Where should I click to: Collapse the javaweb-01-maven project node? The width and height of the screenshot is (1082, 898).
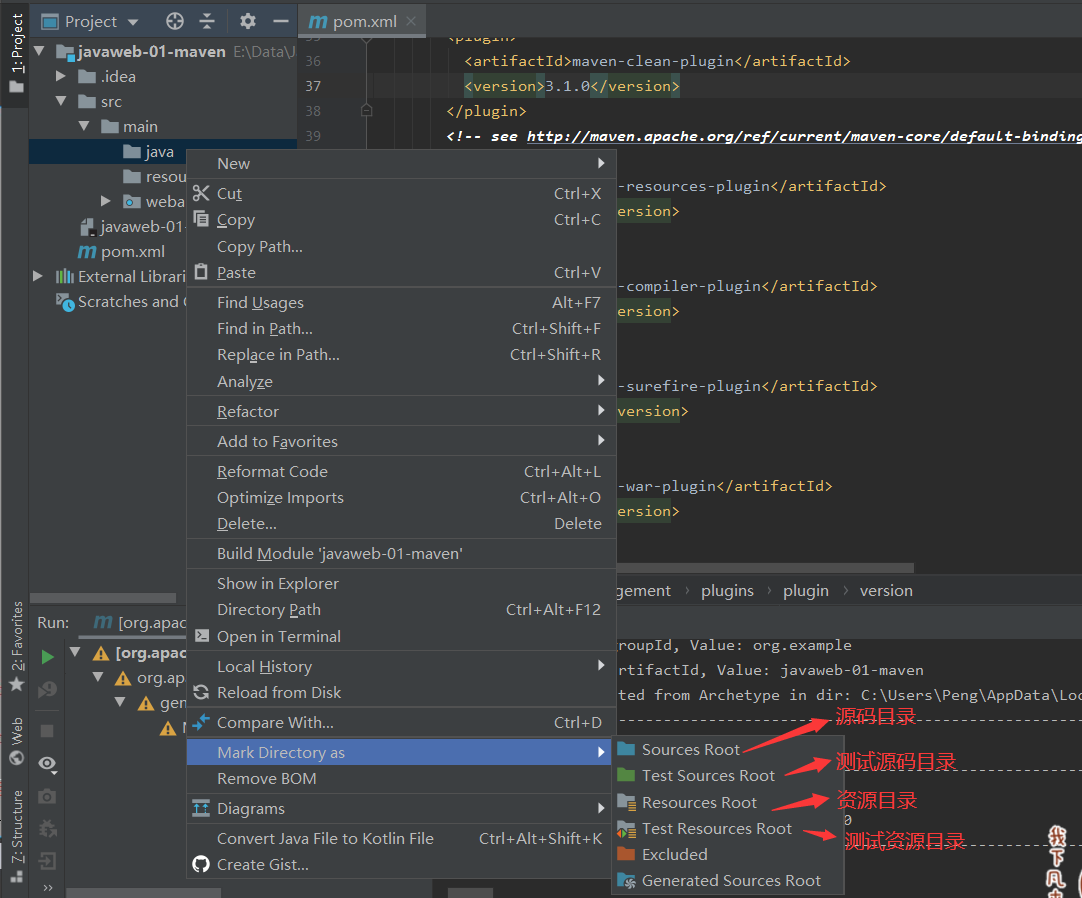(x=39, y=51)
